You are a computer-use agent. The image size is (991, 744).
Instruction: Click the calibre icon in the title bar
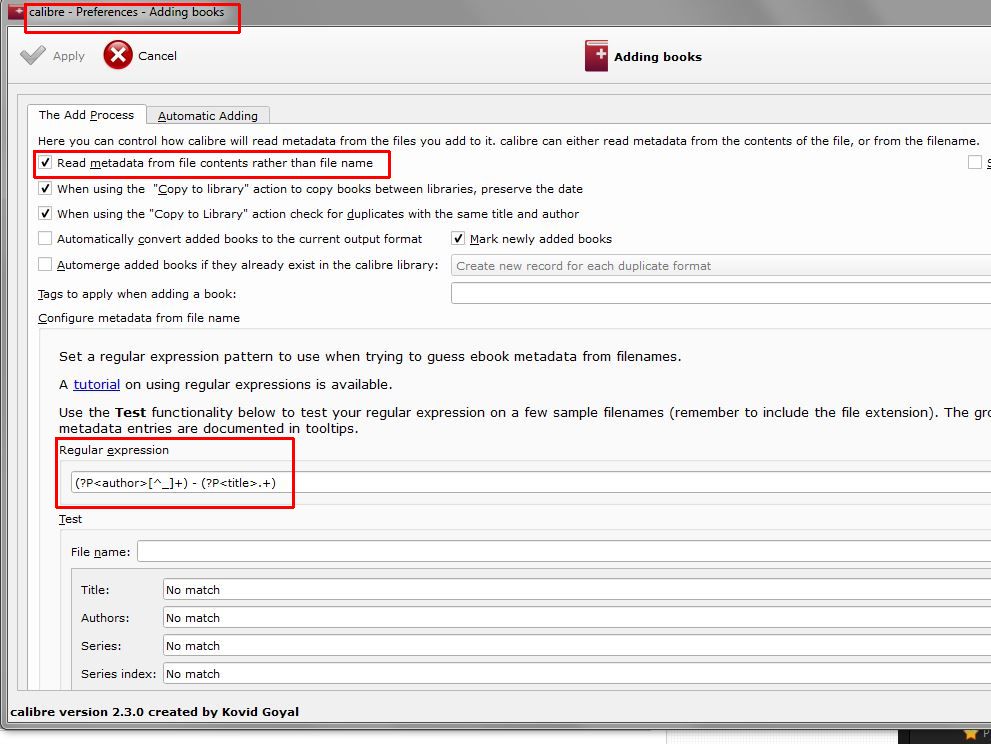tap(16, 11)
